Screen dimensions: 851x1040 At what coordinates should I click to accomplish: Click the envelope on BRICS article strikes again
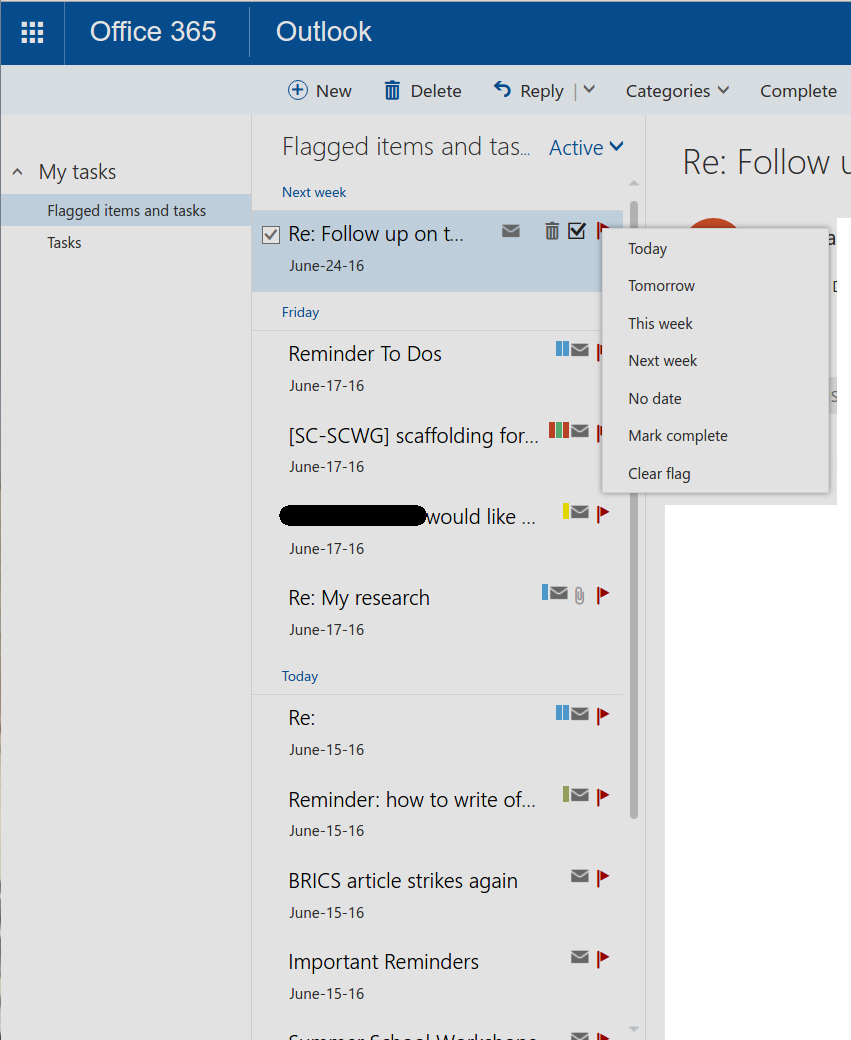pos(580,876)
